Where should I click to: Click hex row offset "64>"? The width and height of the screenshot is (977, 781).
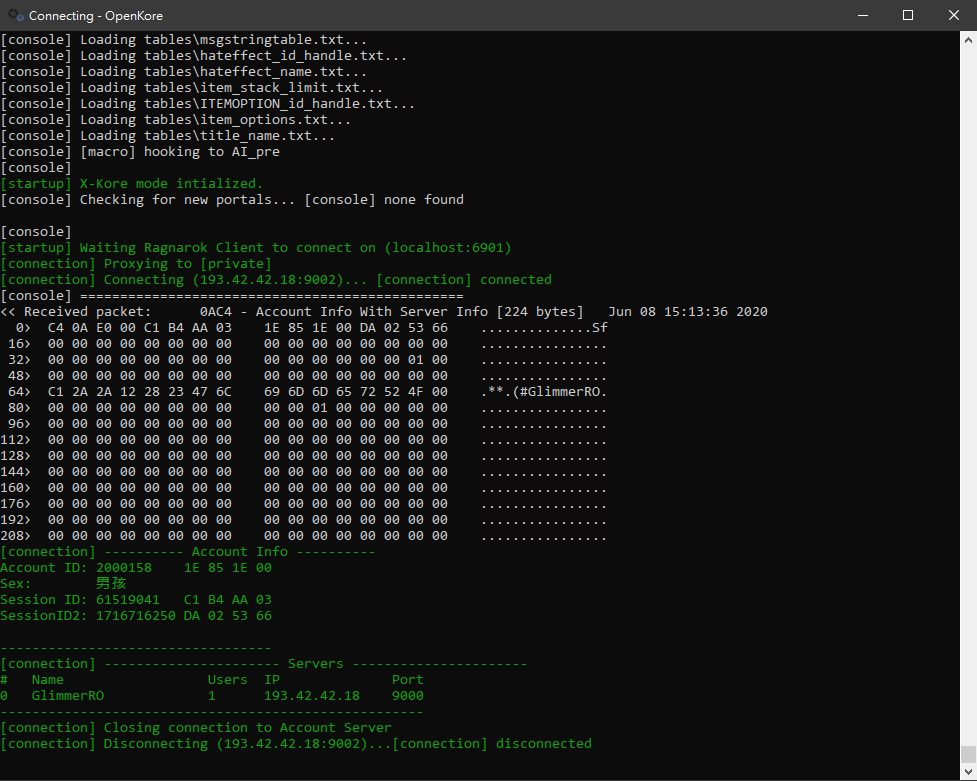[x=19, y=392]
